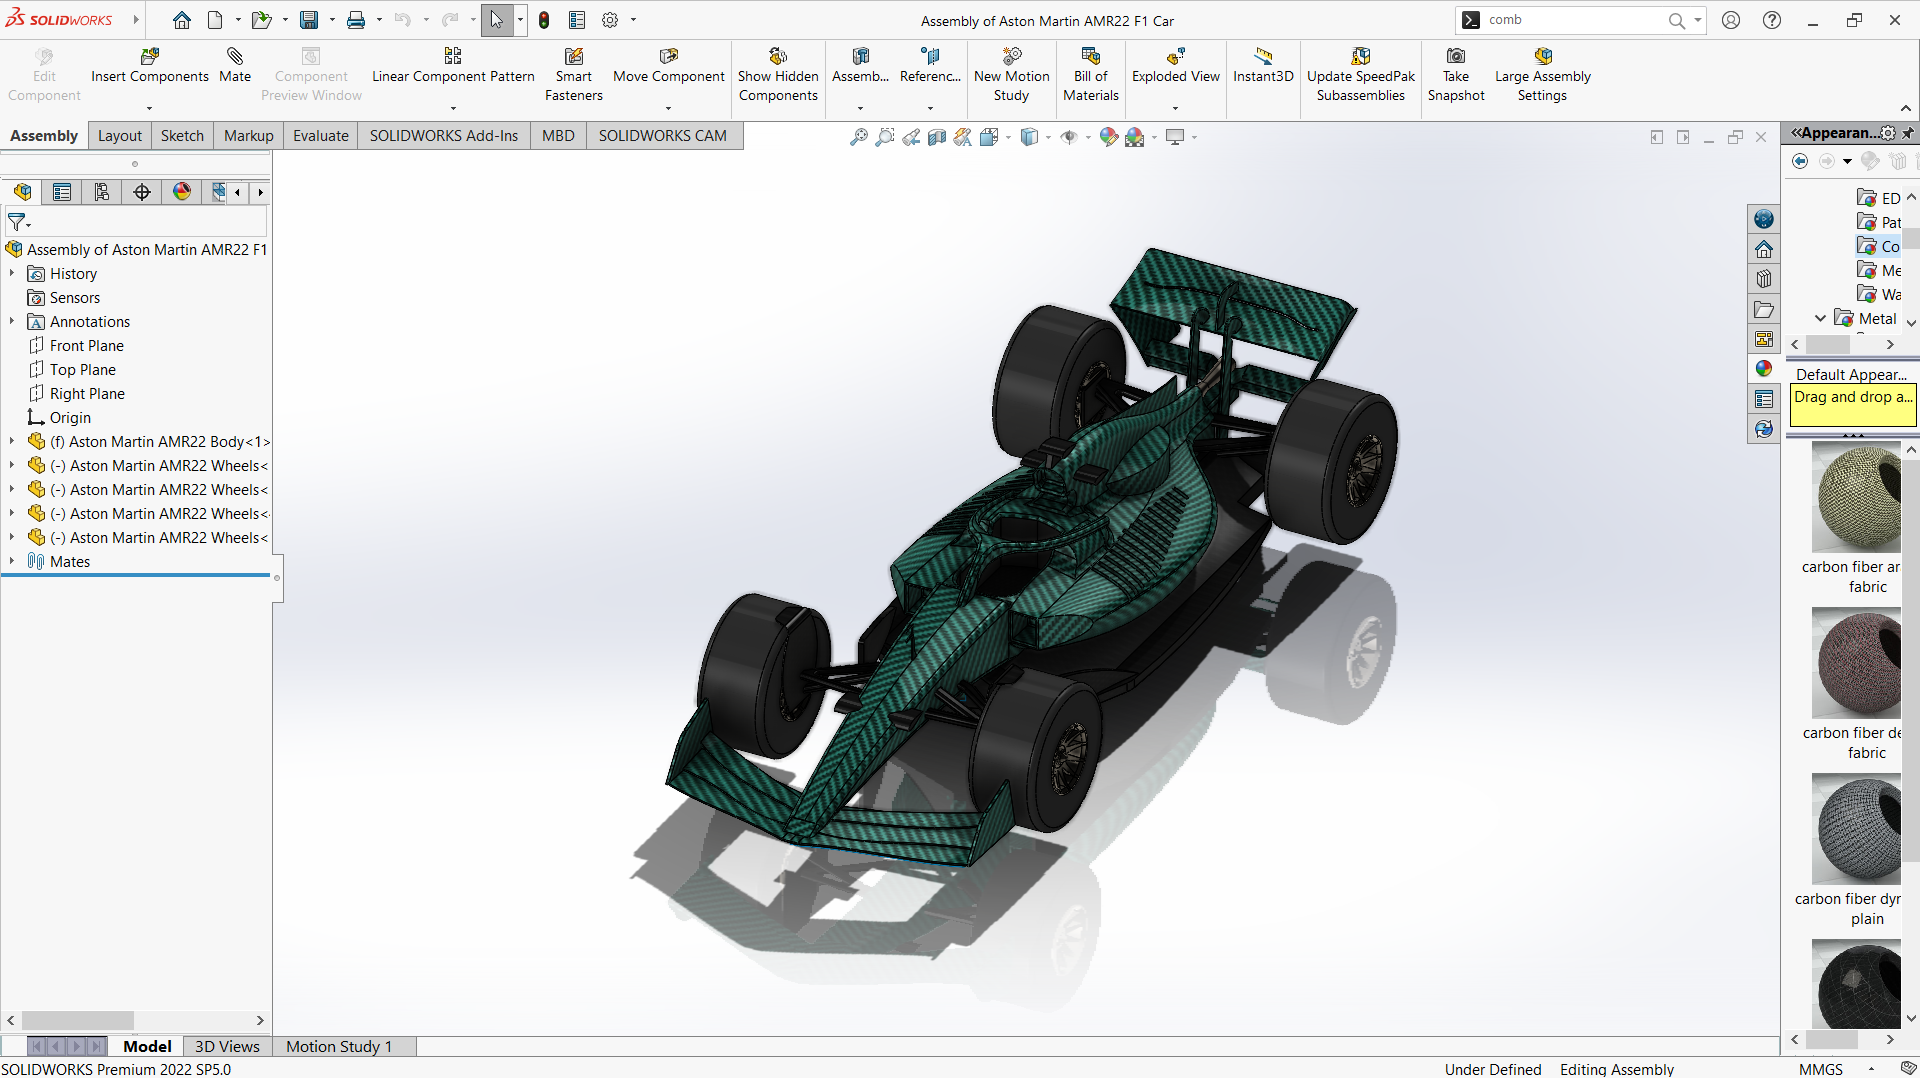Open the Smart Fasteners tool
The image size is (1920, 1078).
click(573, 75)
